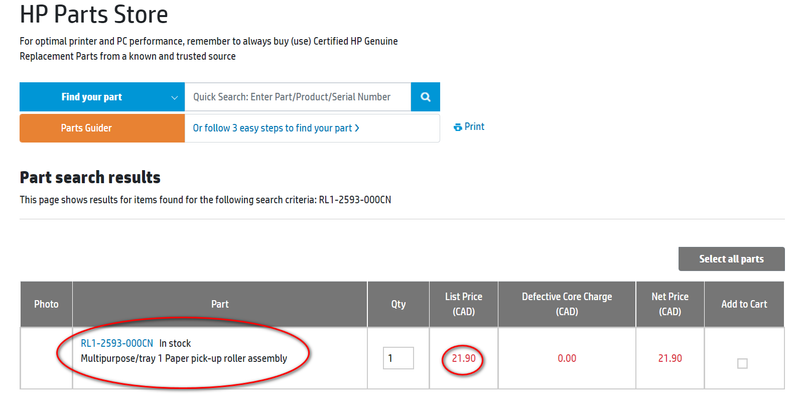800x409 pixels.
Task: Click the Defective Core Charge (CAD) header
Action: pos(567,304)
